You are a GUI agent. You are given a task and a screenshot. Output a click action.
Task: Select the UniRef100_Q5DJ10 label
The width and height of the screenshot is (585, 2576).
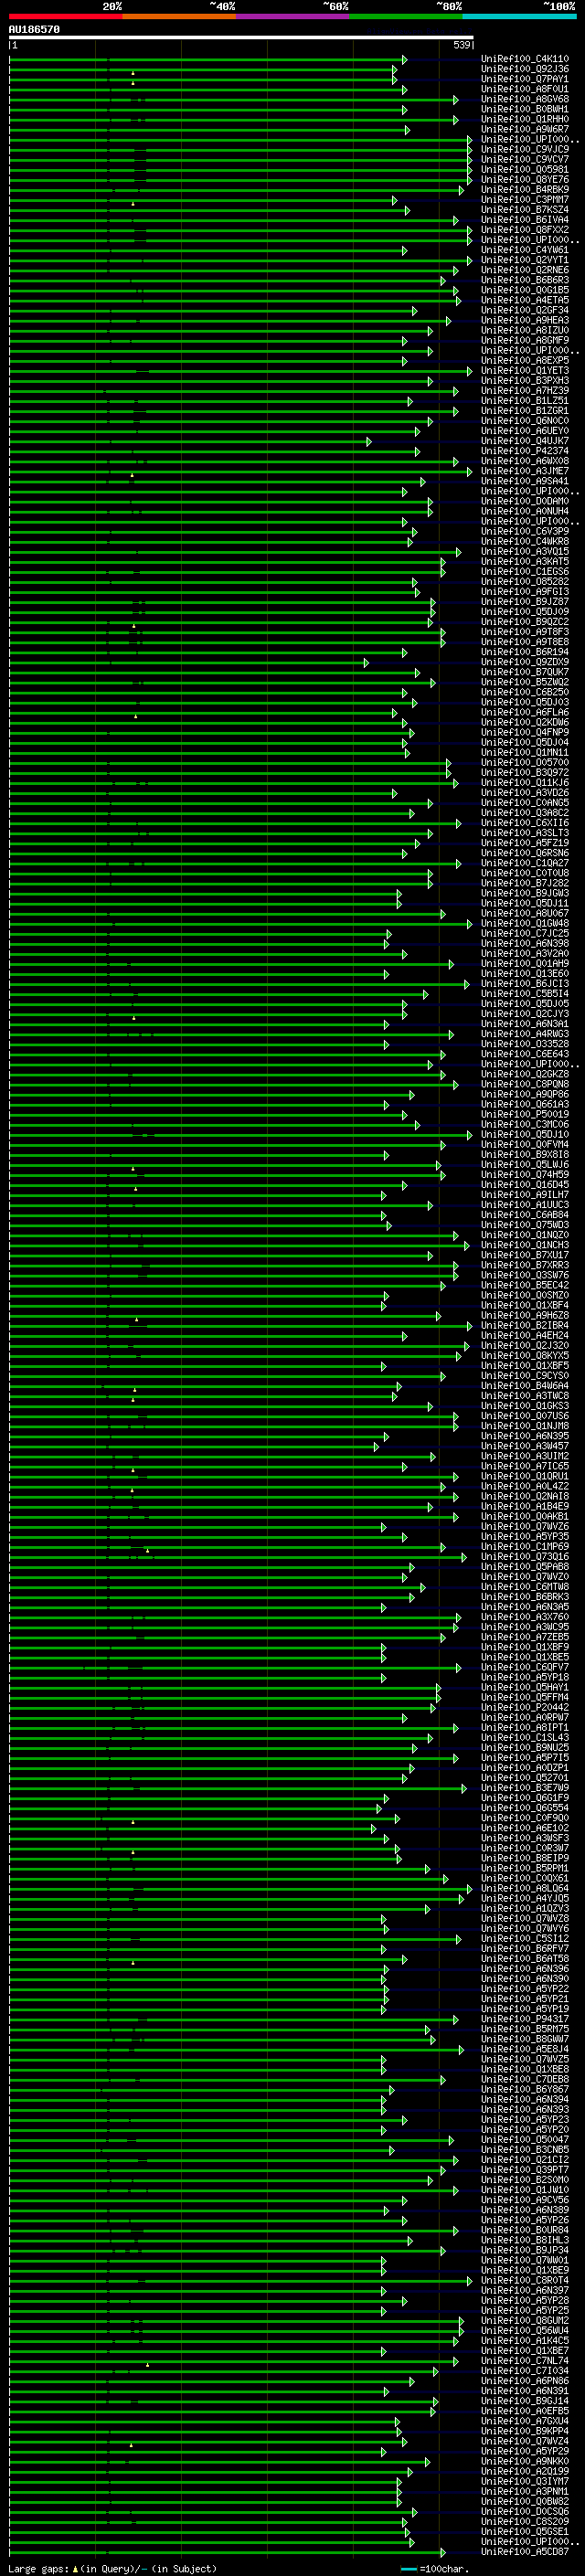point(525,1135)
